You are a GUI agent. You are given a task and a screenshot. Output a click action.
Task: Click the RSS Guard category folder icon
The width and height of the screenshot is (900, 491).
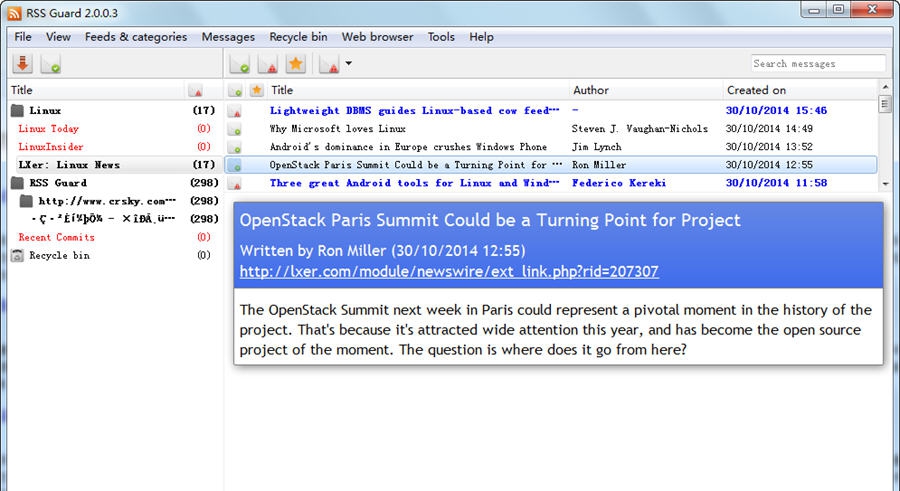tap(17, 183)
